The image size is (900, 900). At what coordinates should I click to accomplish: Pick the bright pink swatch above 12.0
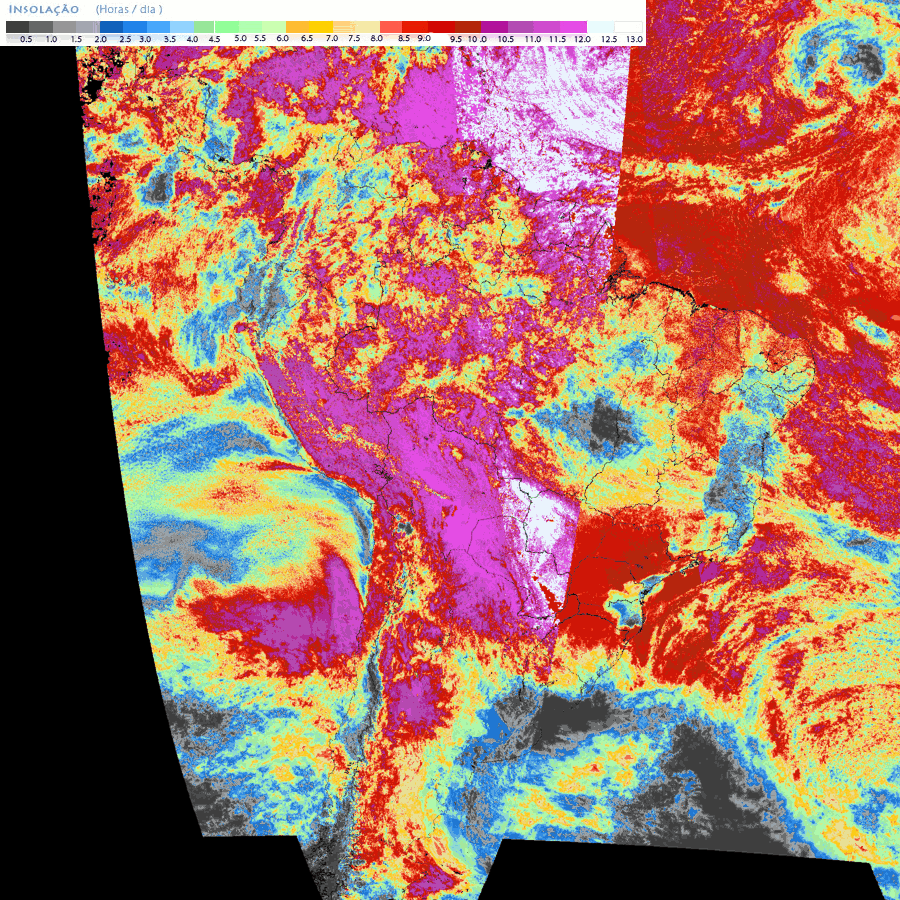point(573,27)
